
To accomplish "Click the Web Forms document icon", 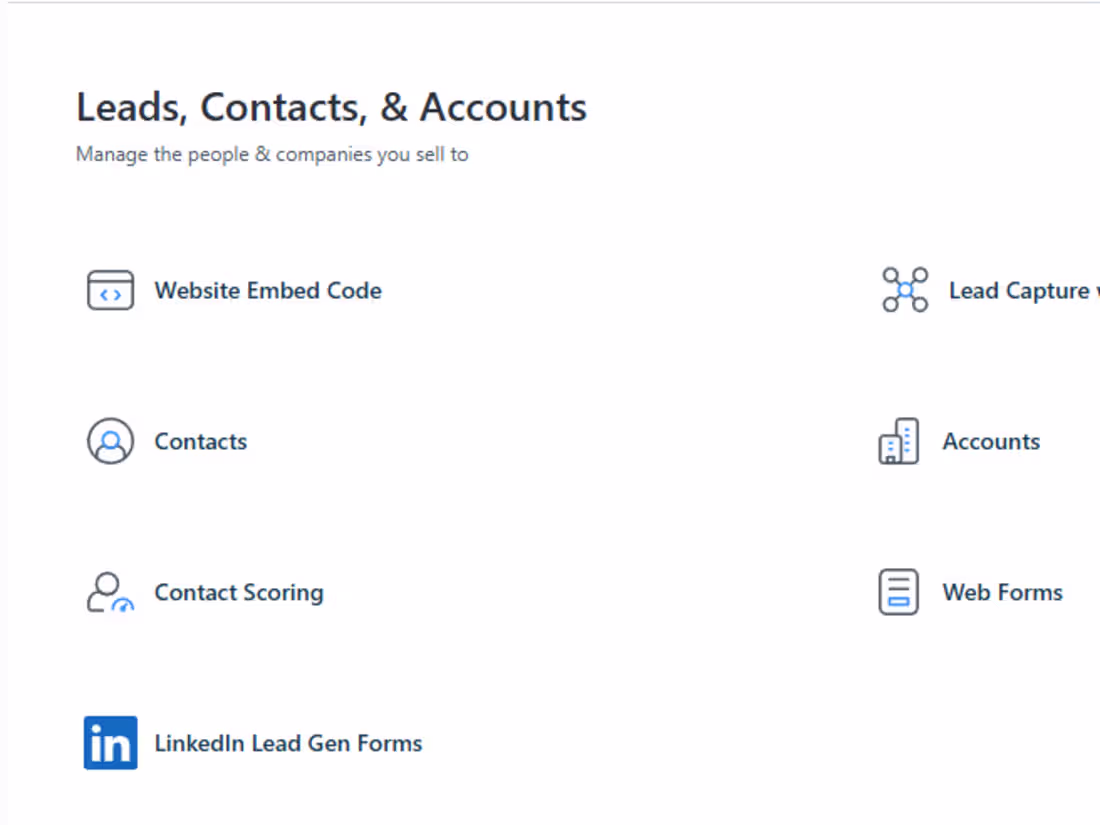I will pos(898,592).
